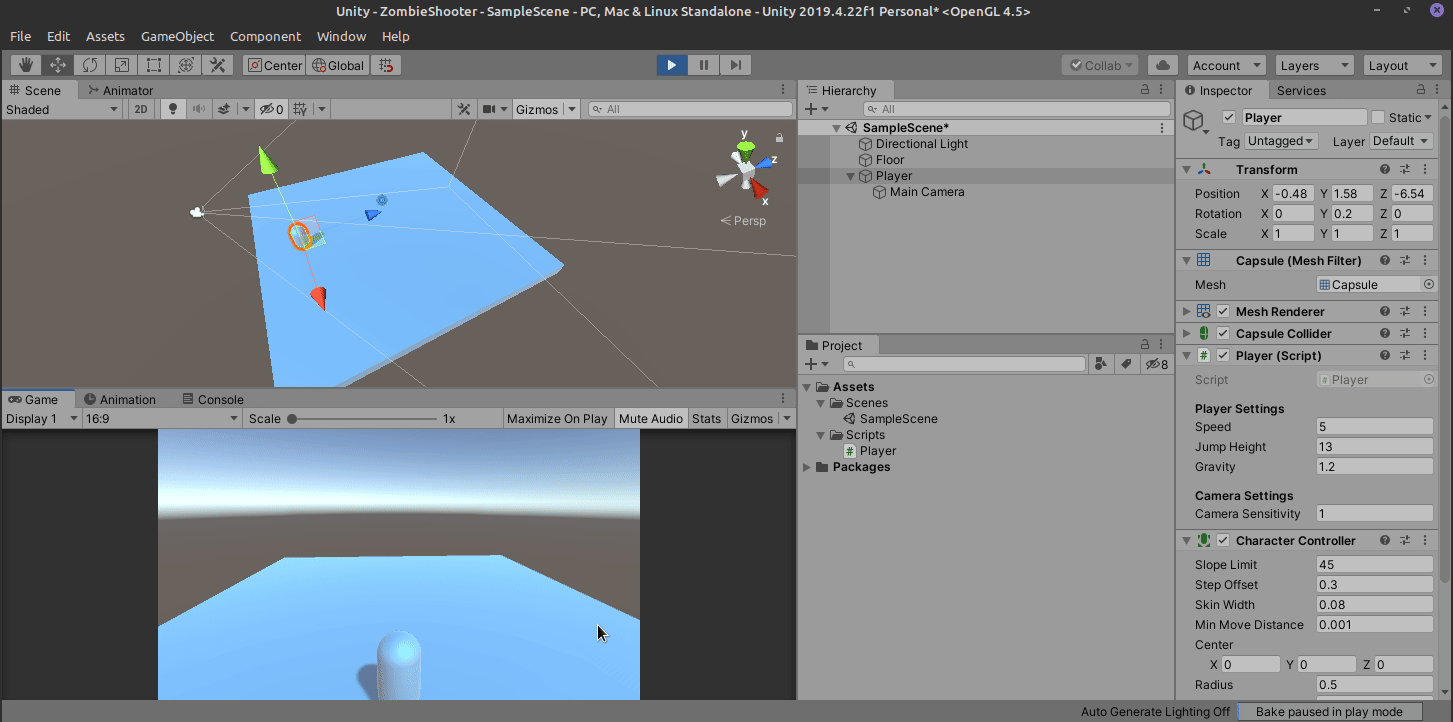Switch to the Services tab
The image size is (1453, 722).
click(1301, 90)
